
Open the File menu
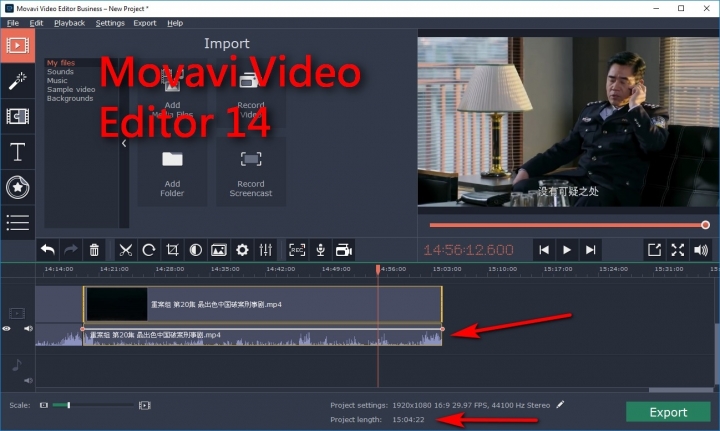tap(13, 23)
